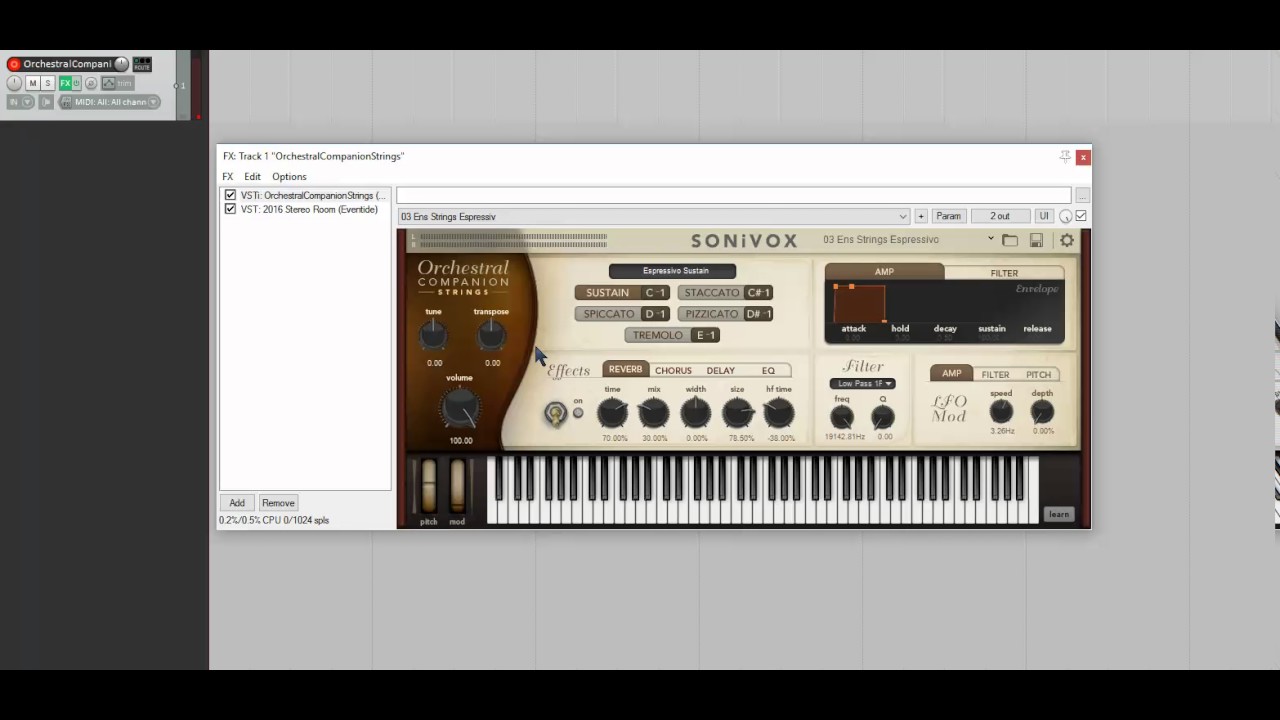
Task: Click the FX comment text field
Action: pyautogui.click(x=734, y=195)
